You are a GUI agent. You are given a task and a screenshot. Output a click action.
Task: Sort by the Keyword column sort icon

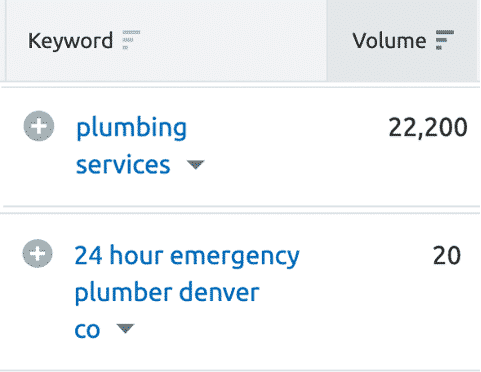click(131, 40)
